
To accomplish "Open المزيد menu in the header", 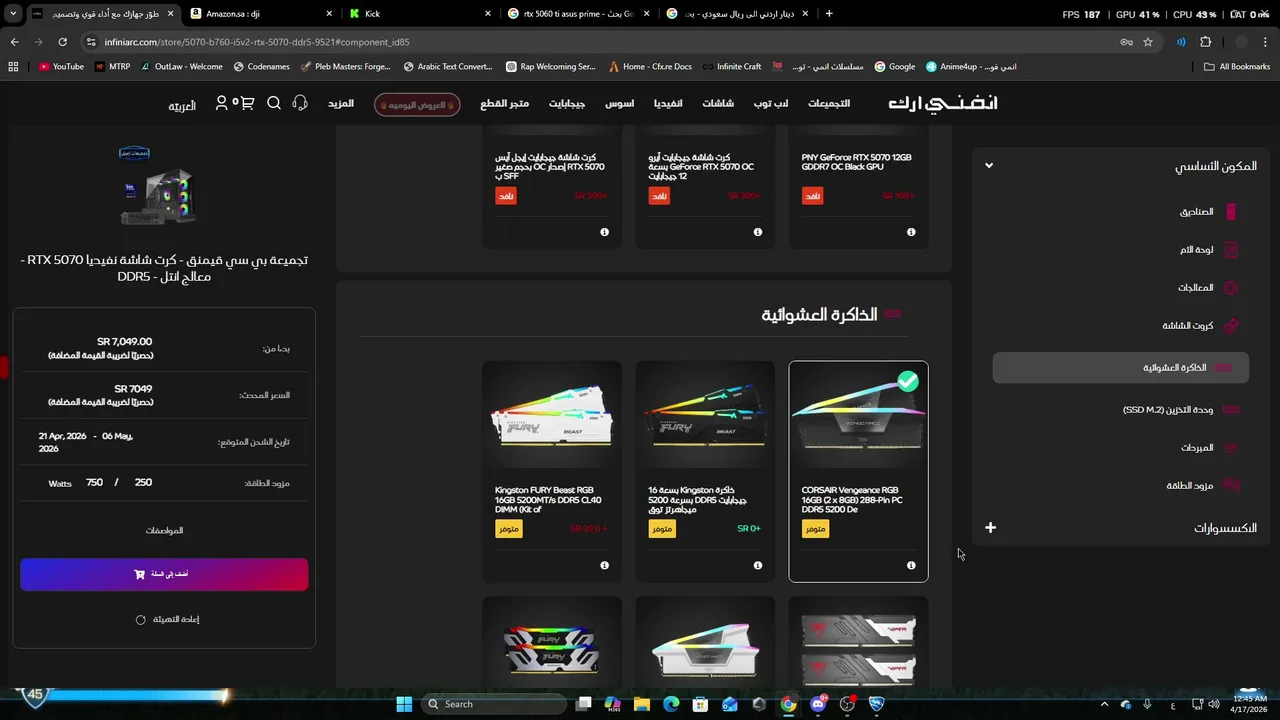I will tap(341, 103).
